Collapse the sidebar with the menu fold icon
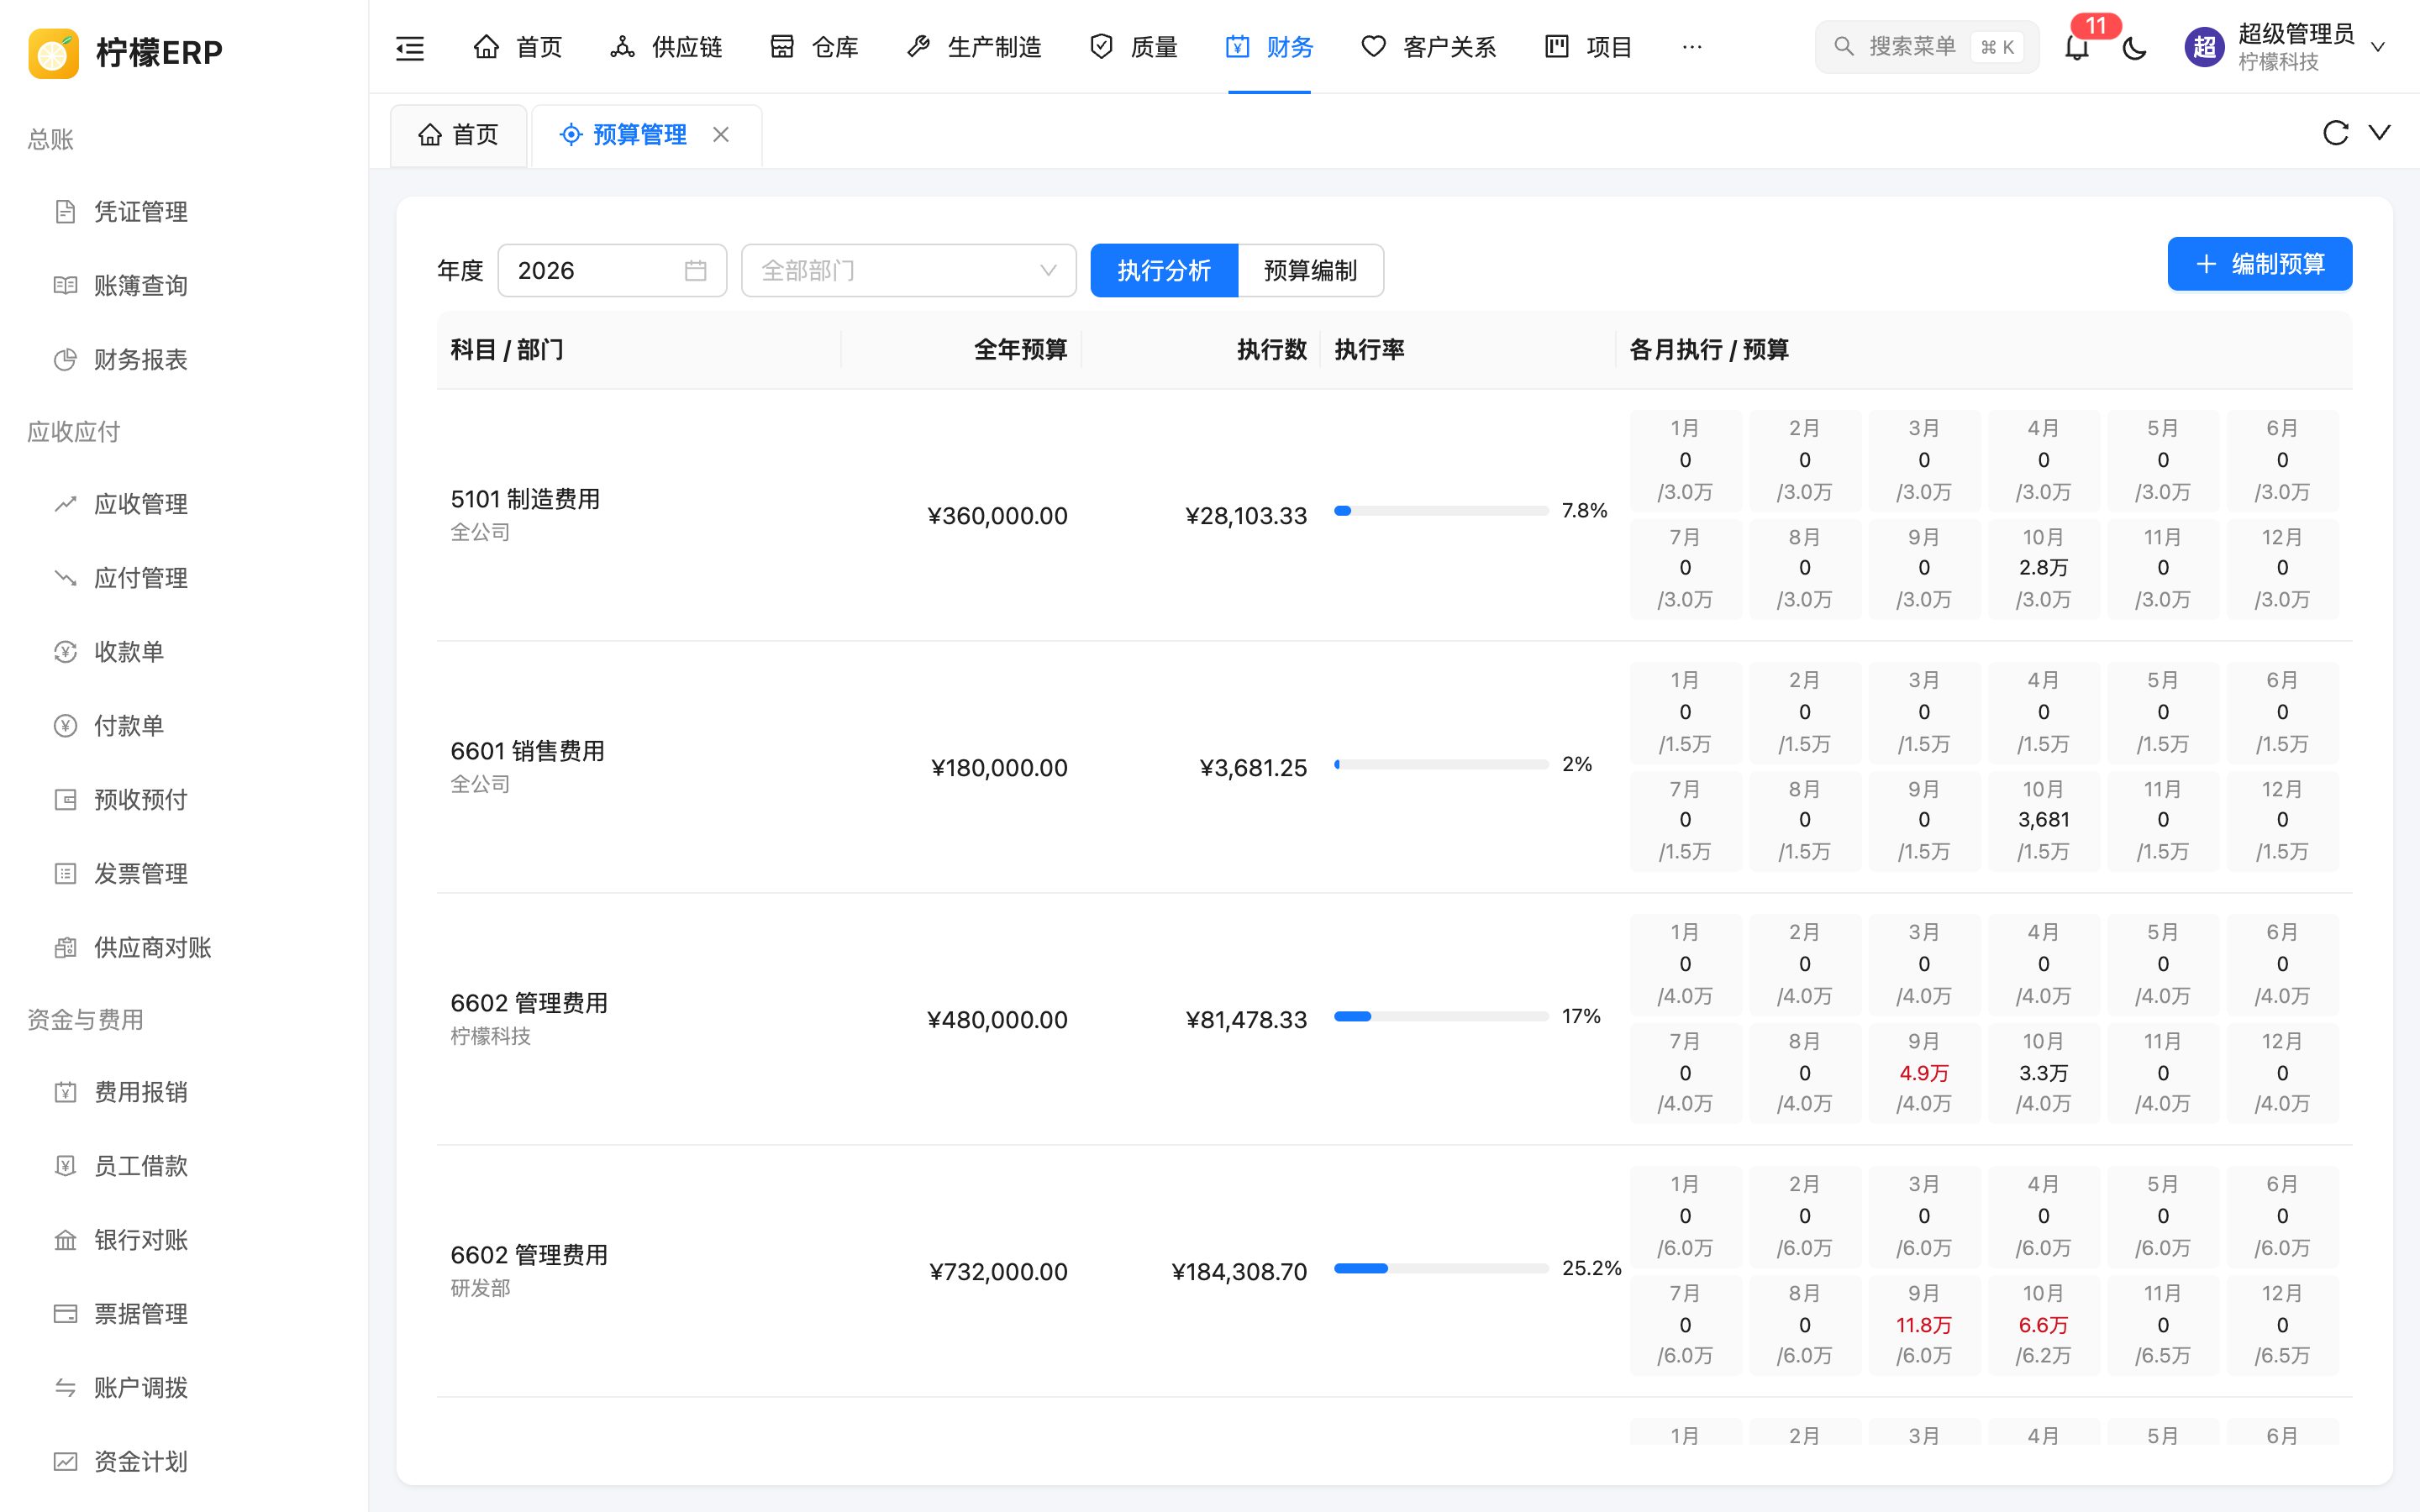 (410, 47)
